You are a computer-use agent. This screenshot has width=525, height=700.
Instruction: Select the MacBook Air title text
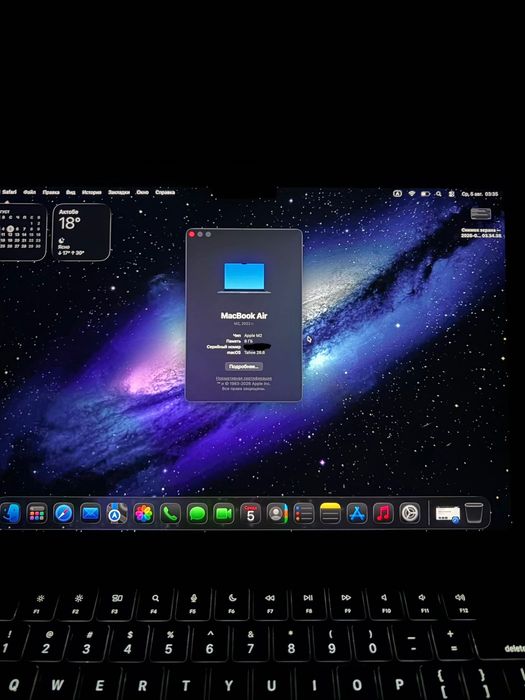pyautogui.click(x=244, y=316)
